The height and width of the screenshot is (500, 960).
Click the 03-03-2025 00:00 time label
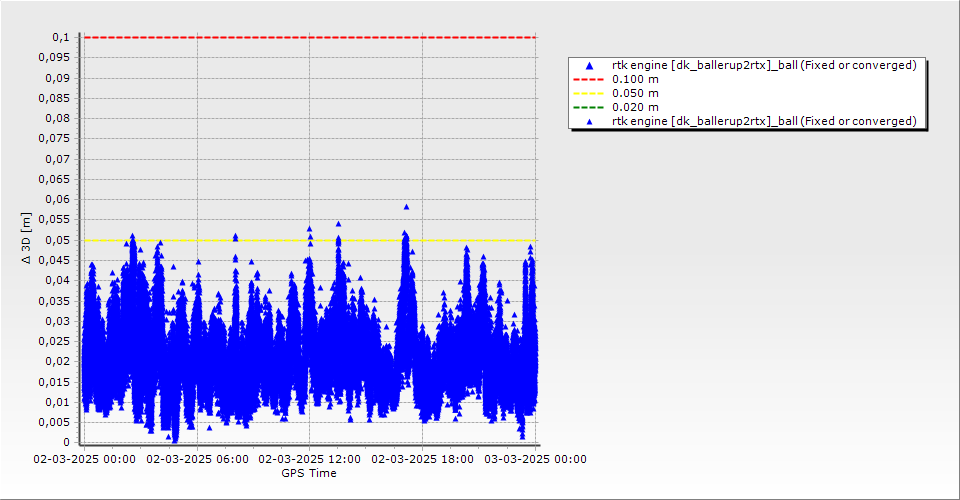[535, 459]
